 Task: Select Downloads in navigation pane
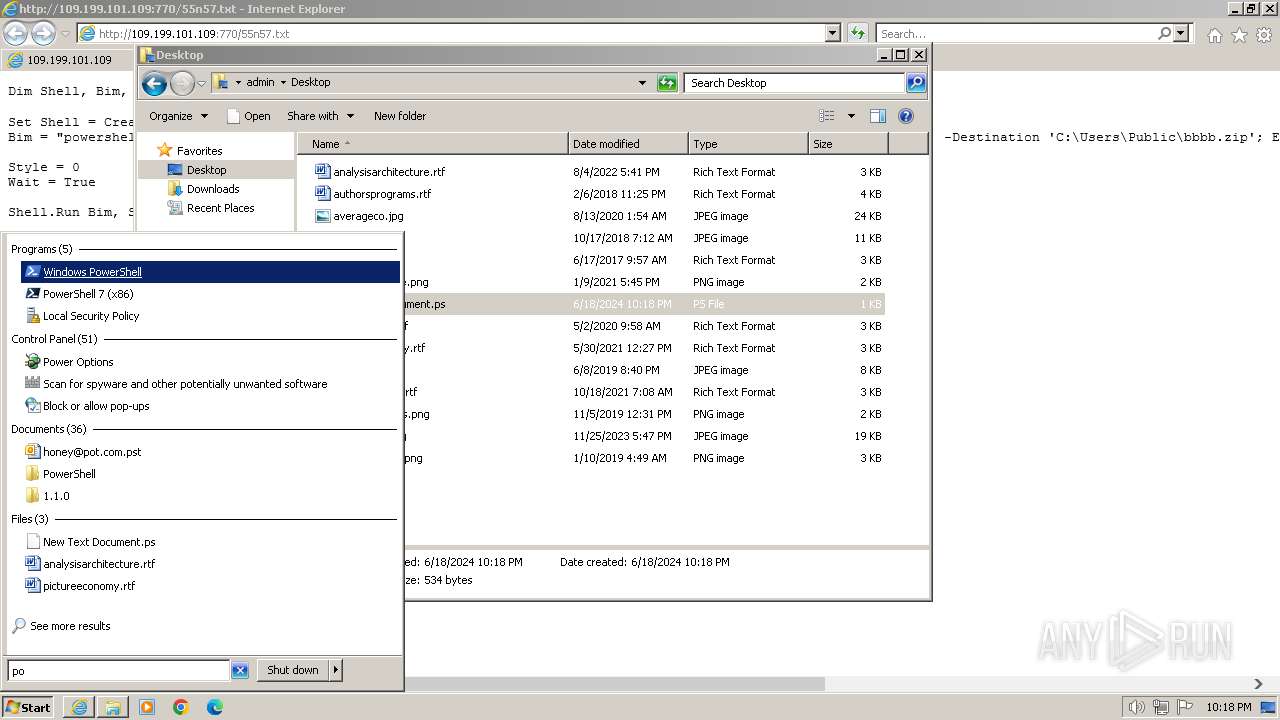pos(204,189)
